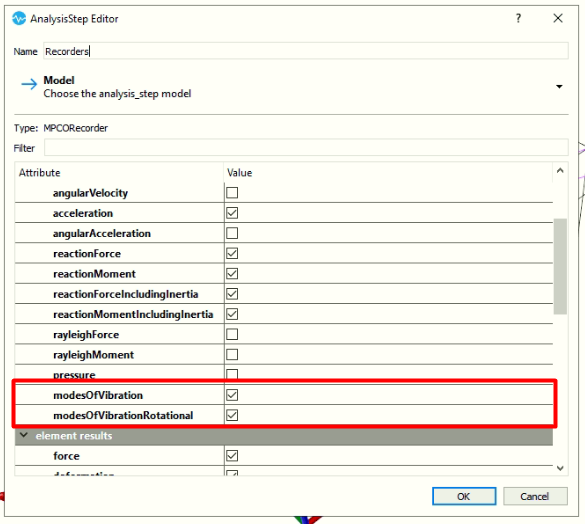Uncheck the acceleration checkbox

click(x=232, y=213)
